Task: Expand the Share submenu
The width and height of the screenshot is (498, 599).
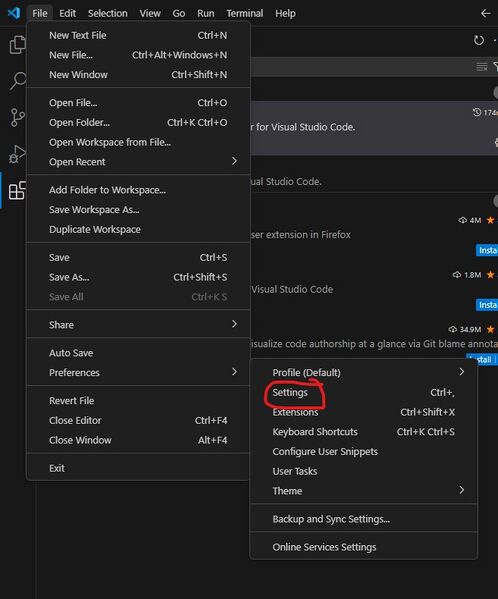Action: 138,325
